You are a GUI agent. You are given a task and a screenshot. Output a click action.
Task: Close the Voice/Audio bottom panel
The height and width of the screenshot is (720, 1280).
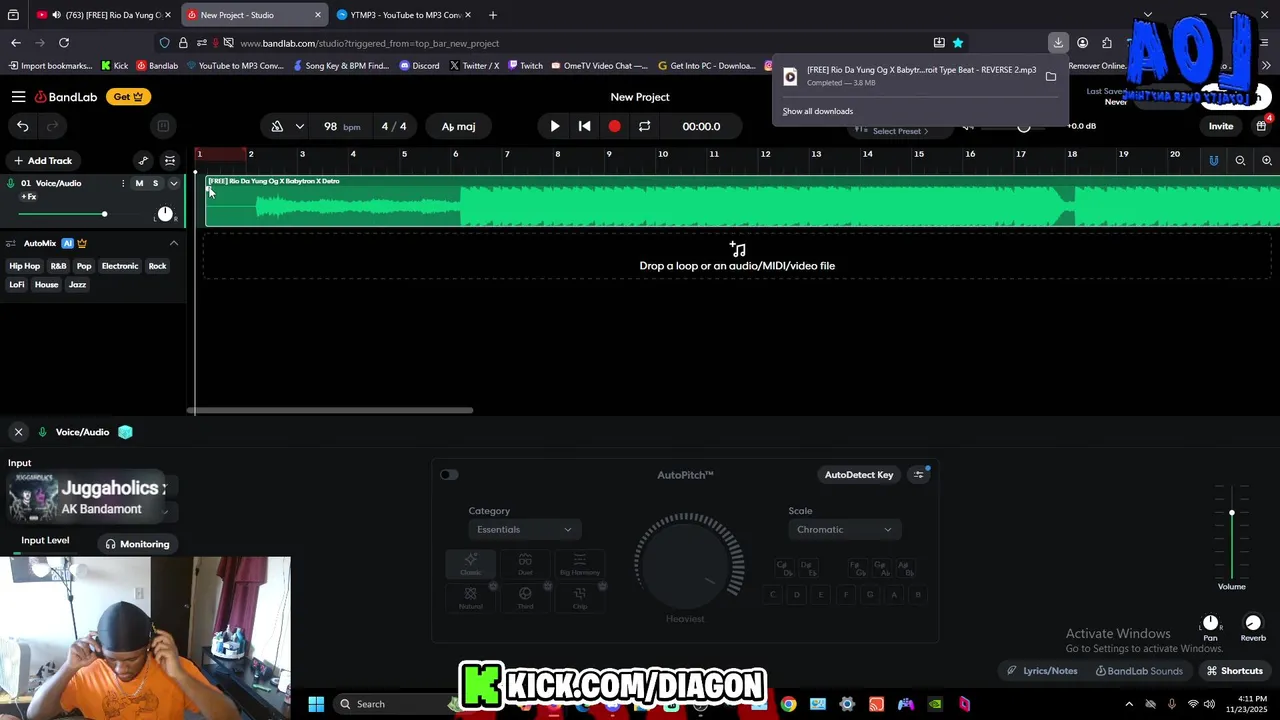[18, 432]
